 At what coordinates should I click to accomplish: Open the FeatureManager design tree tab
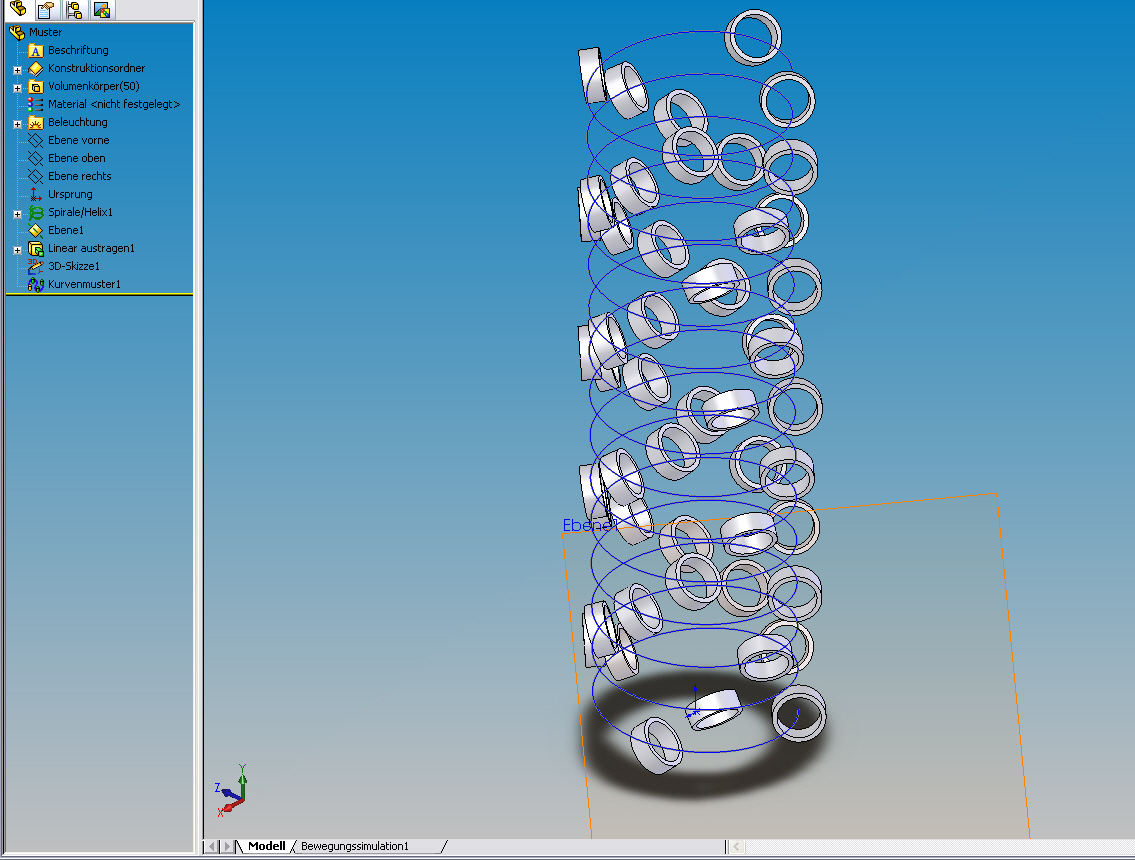coord(18,9)
